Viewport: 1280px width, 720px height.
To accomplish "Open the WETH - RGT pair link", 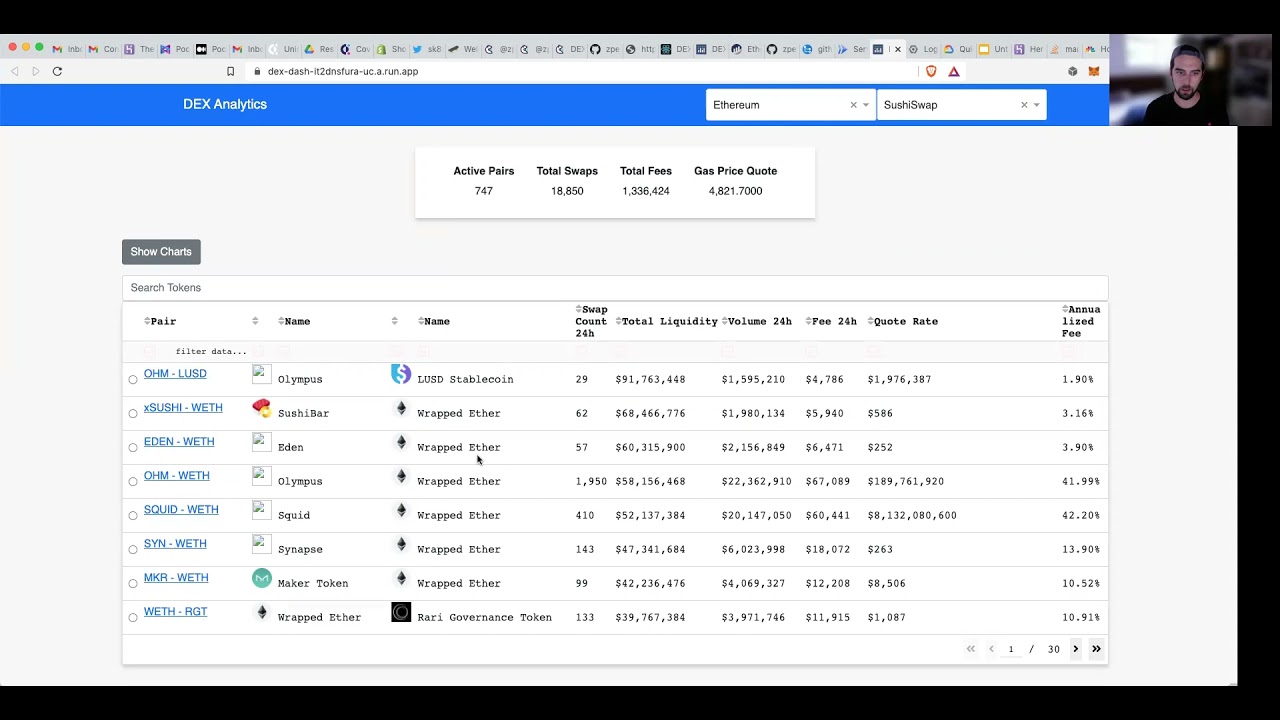I will [x=175, y=612].
